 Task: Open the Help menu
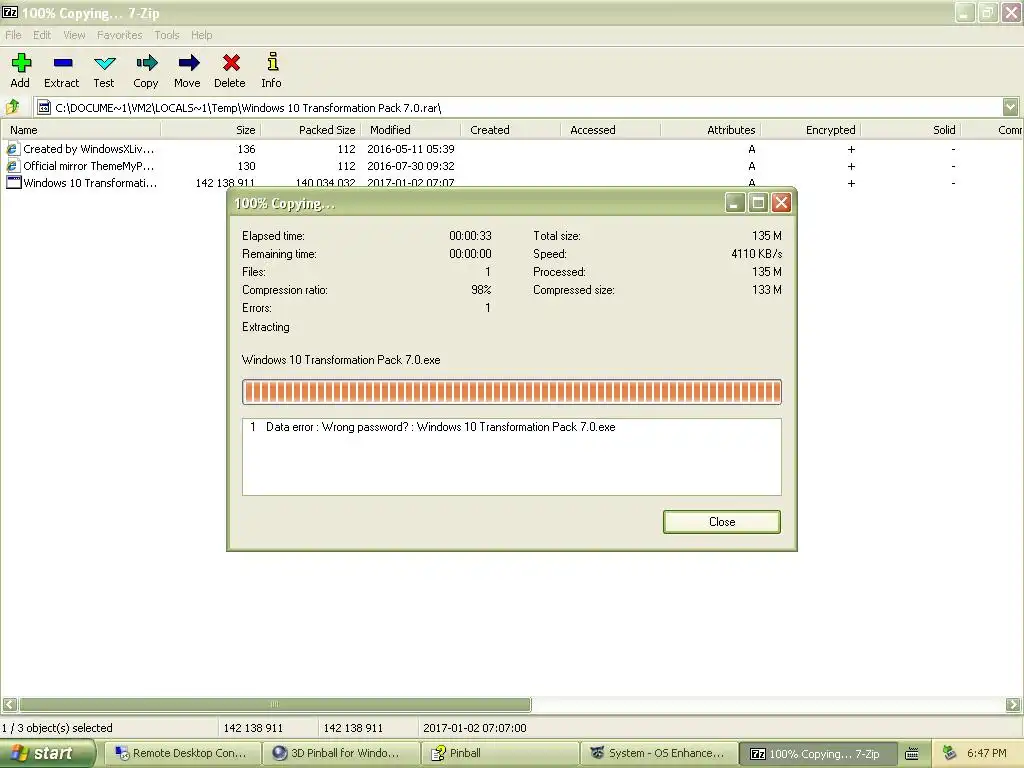pyautogui.click(x=201, y=35)
